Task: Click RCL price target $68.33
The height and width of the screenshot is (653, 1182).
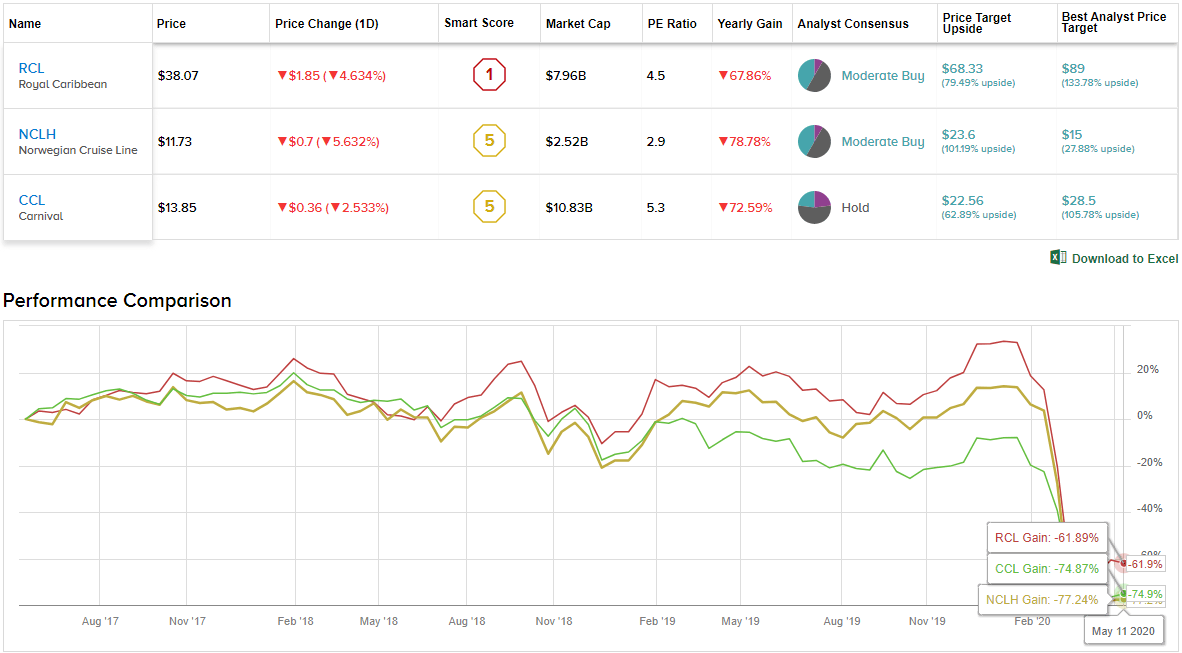Action: 963,69
